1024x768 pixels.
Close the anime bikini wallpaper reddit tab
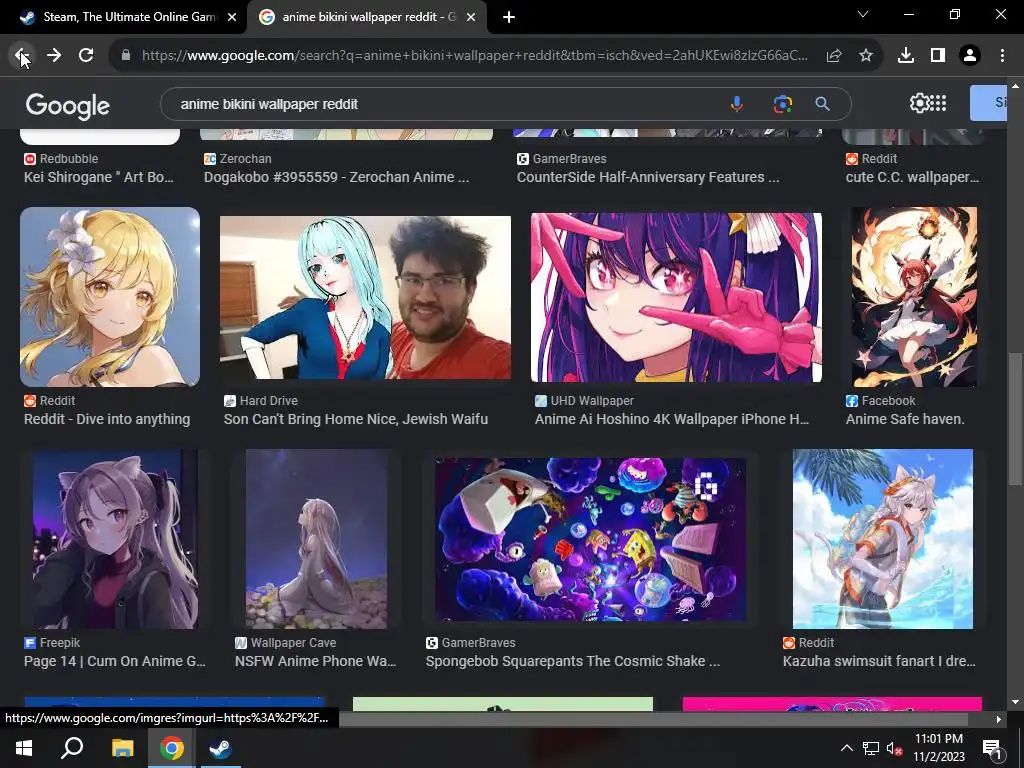pos(471,18)
